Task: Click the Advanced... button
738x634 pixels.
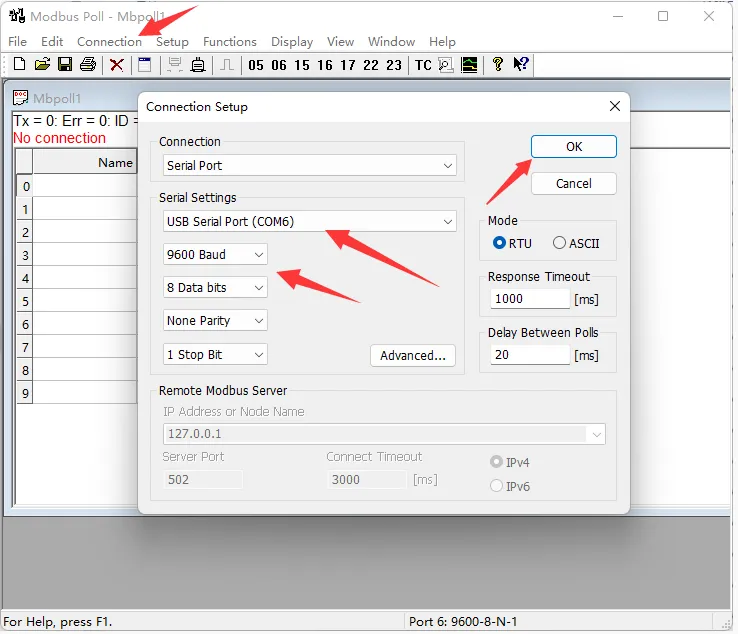Action: click(x=412, y=356)
